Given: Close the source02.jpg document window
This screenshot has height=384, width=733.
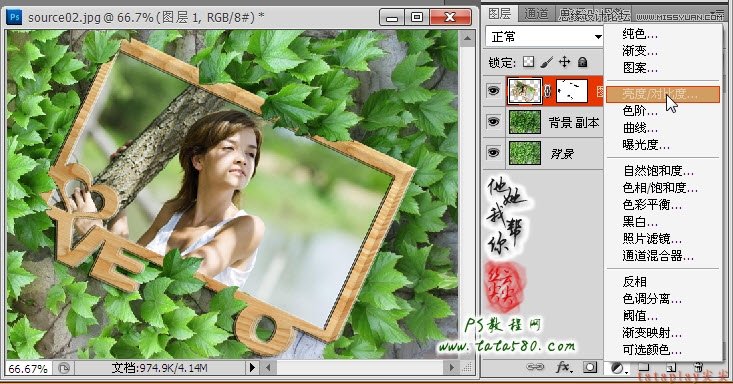Looking at the screenshot, I should (x=450, y=17).
